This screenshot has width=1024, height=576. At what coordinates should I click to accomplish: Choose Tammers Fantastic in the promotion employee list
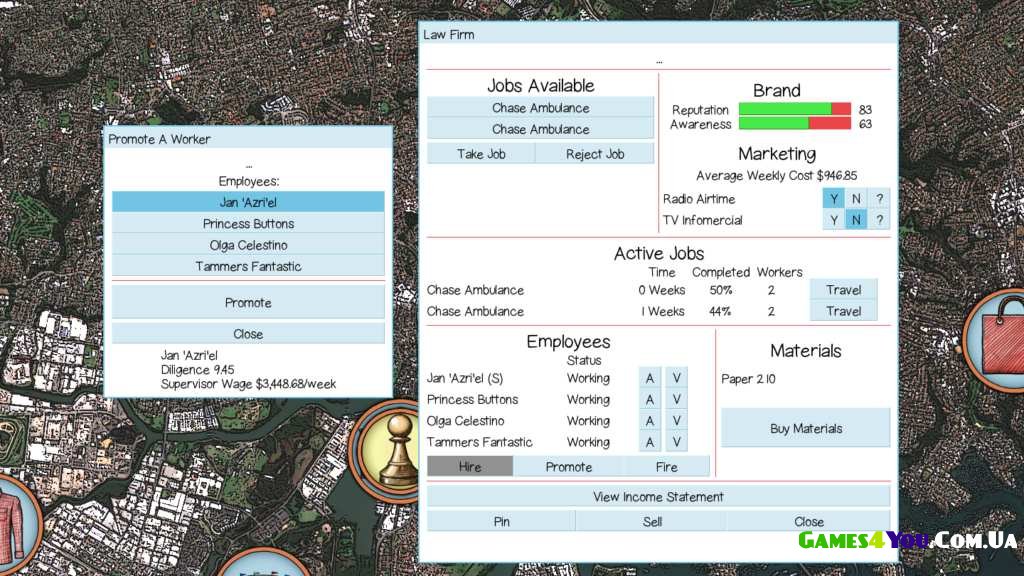point(248,266)
